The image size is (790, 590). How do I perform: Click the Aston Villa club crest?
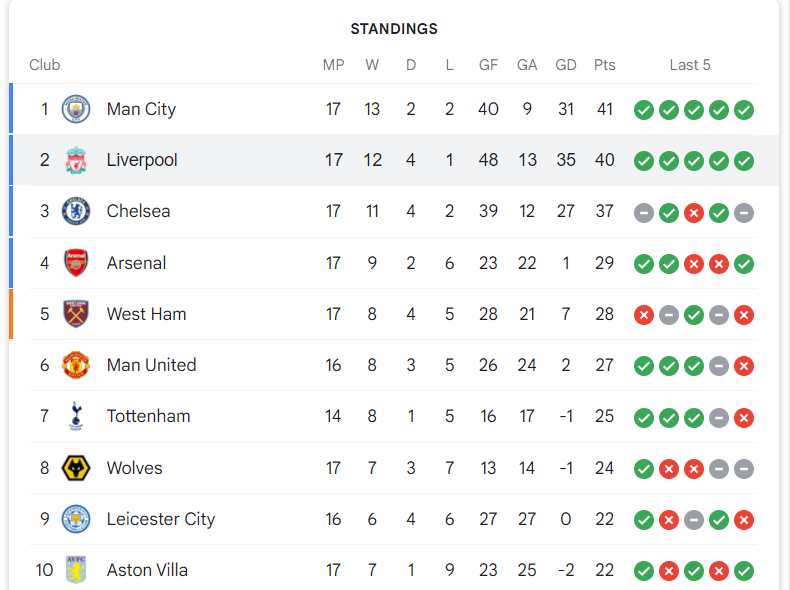pos(76,570)
